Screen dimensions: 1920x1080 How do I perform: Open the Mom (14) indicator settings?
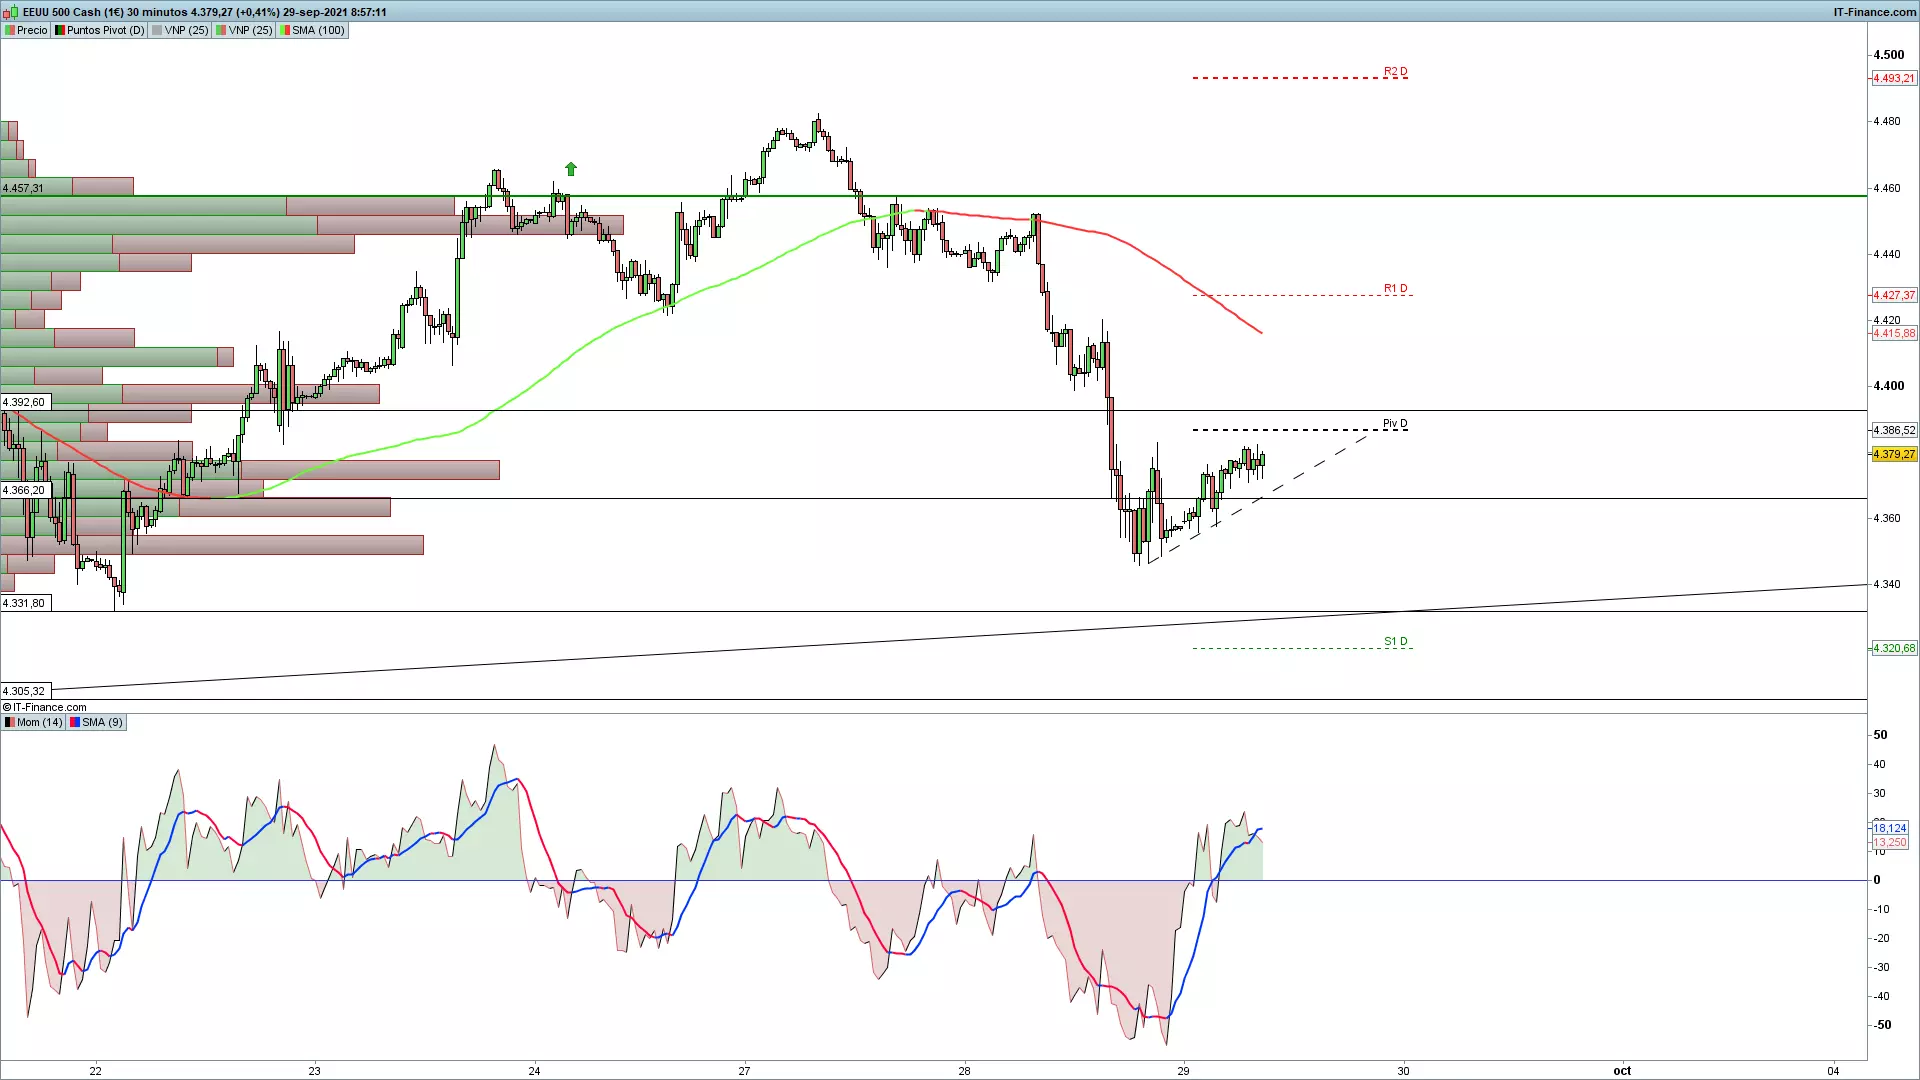pos(34,722)
